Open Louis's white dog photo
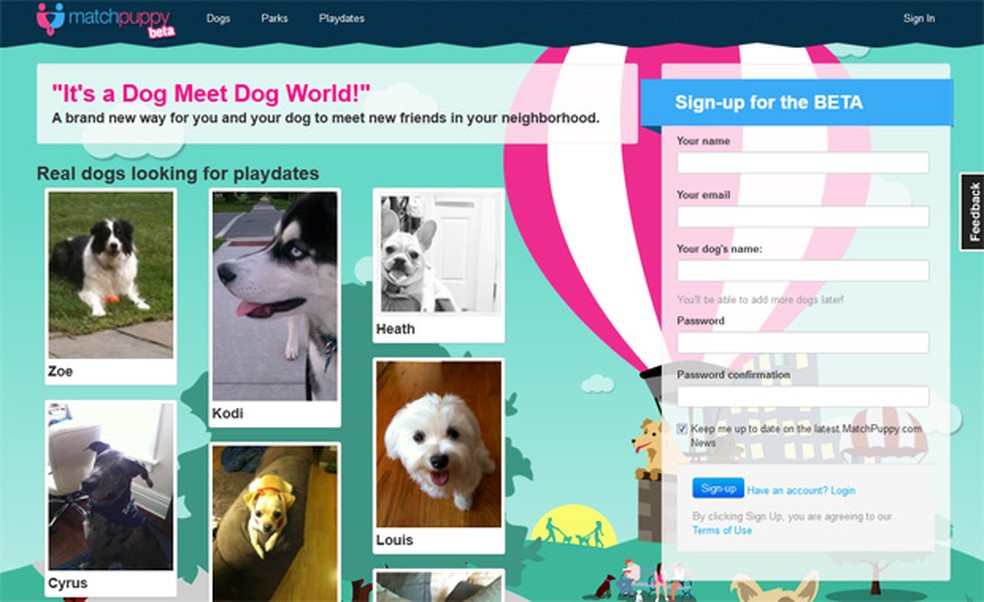 pyautogui.click(x=439, y=444)
